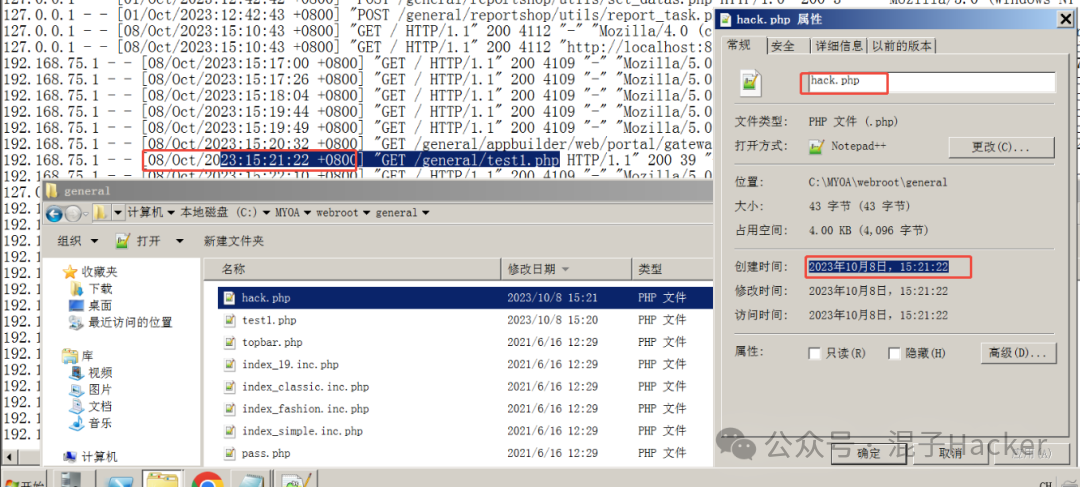The width and height of the screenshot is (1080, 487).
Task: Click the index_simple.inc.php file icon
Action: pos(230,431)
